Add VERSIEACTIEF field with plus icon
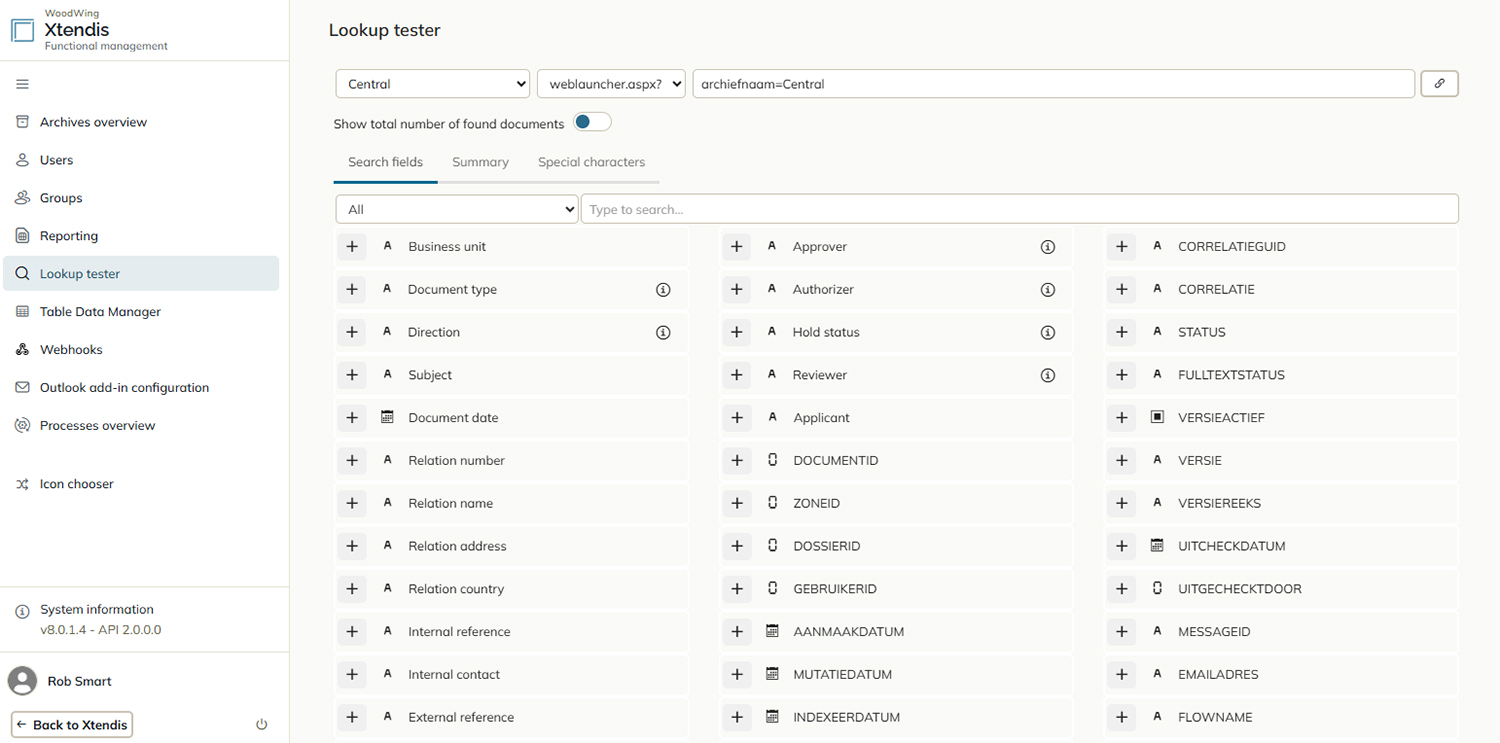 click(1122, 418)
